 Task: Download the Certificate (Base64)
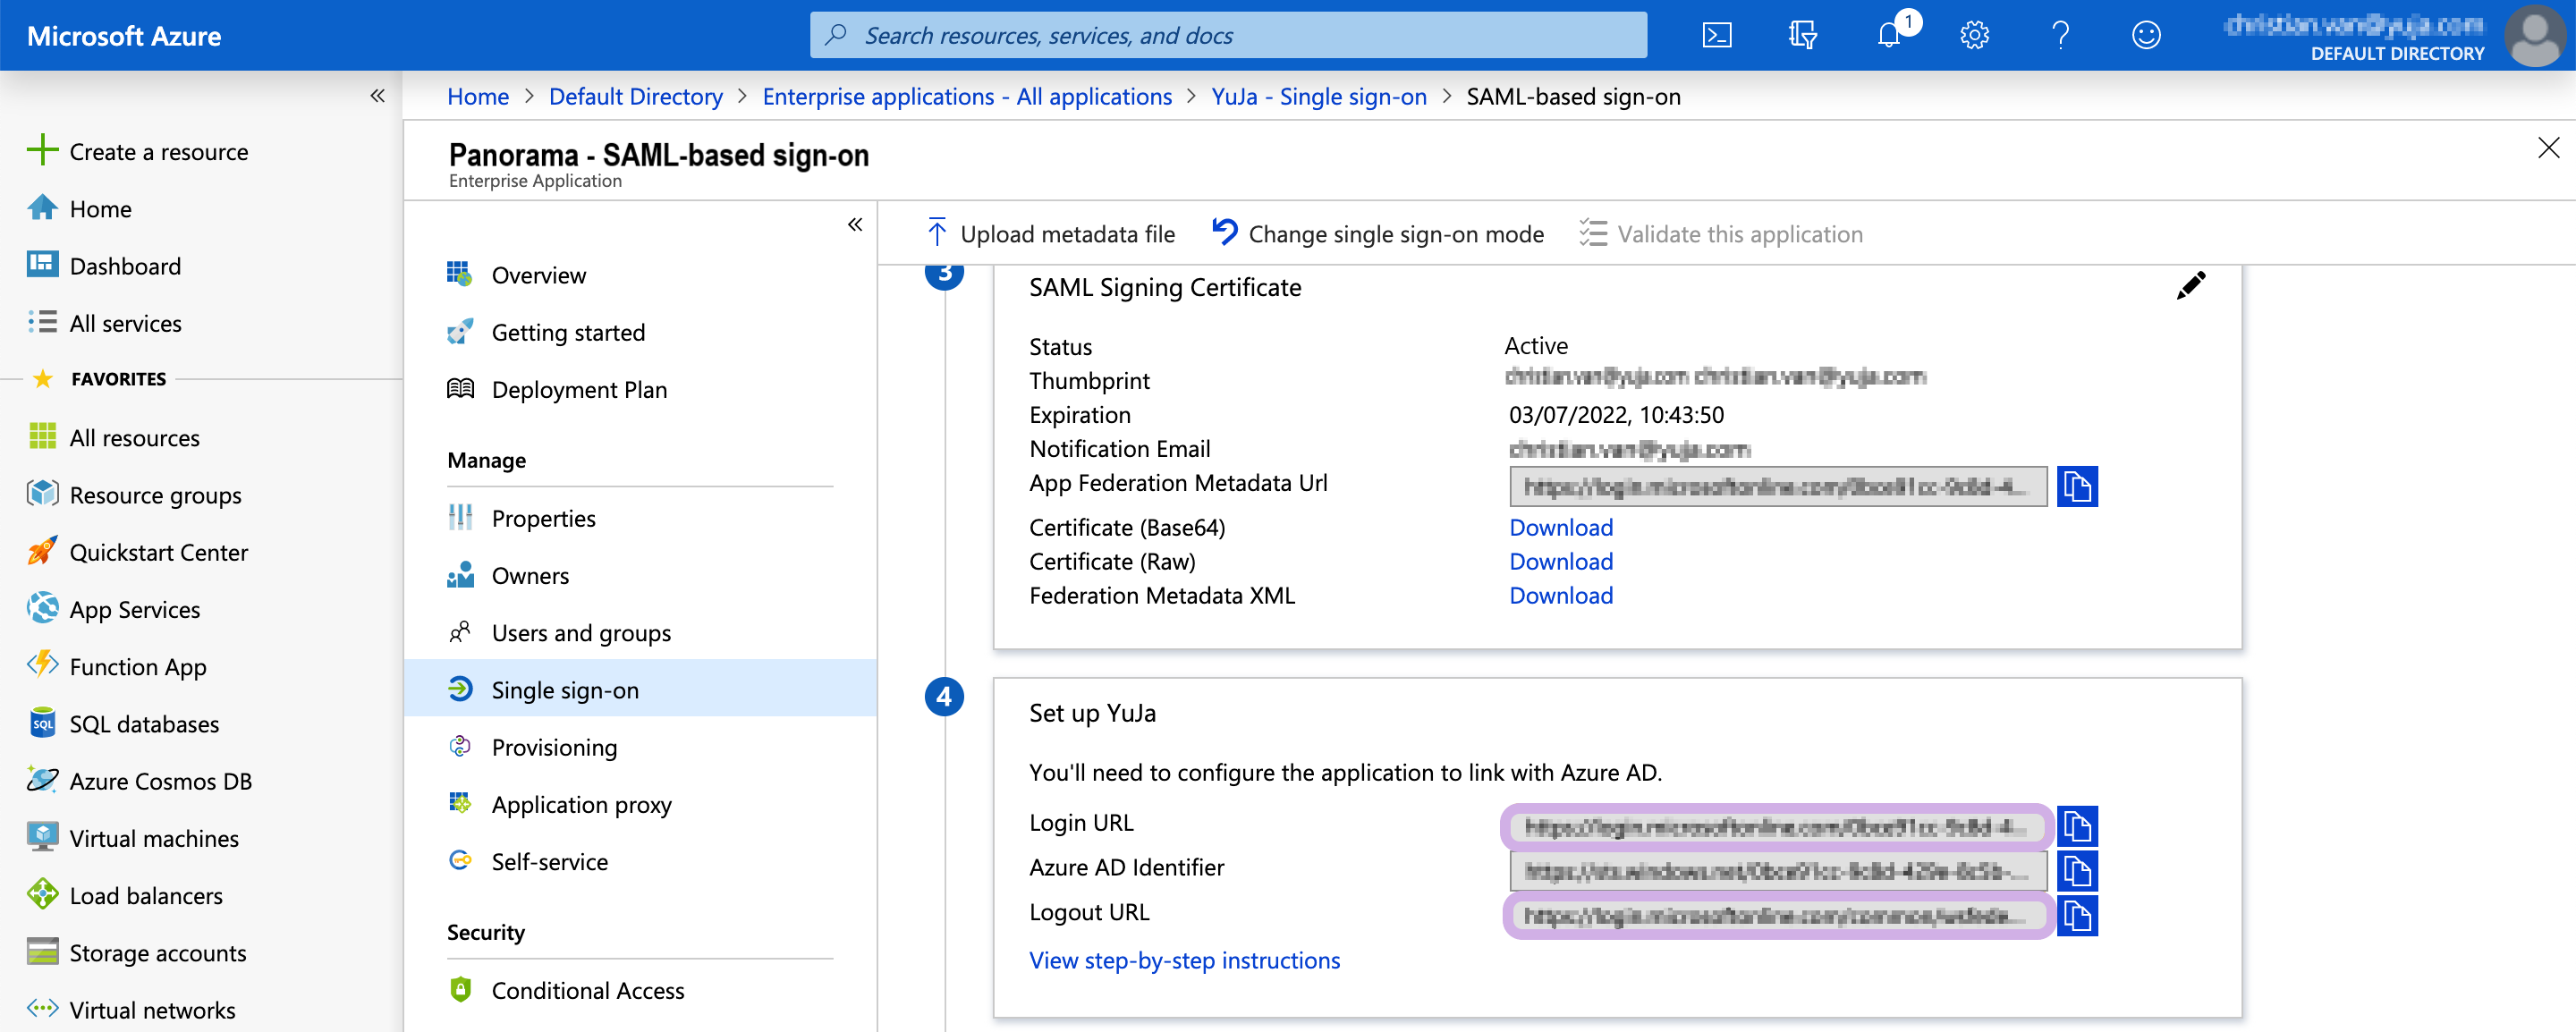point(1561,527)
